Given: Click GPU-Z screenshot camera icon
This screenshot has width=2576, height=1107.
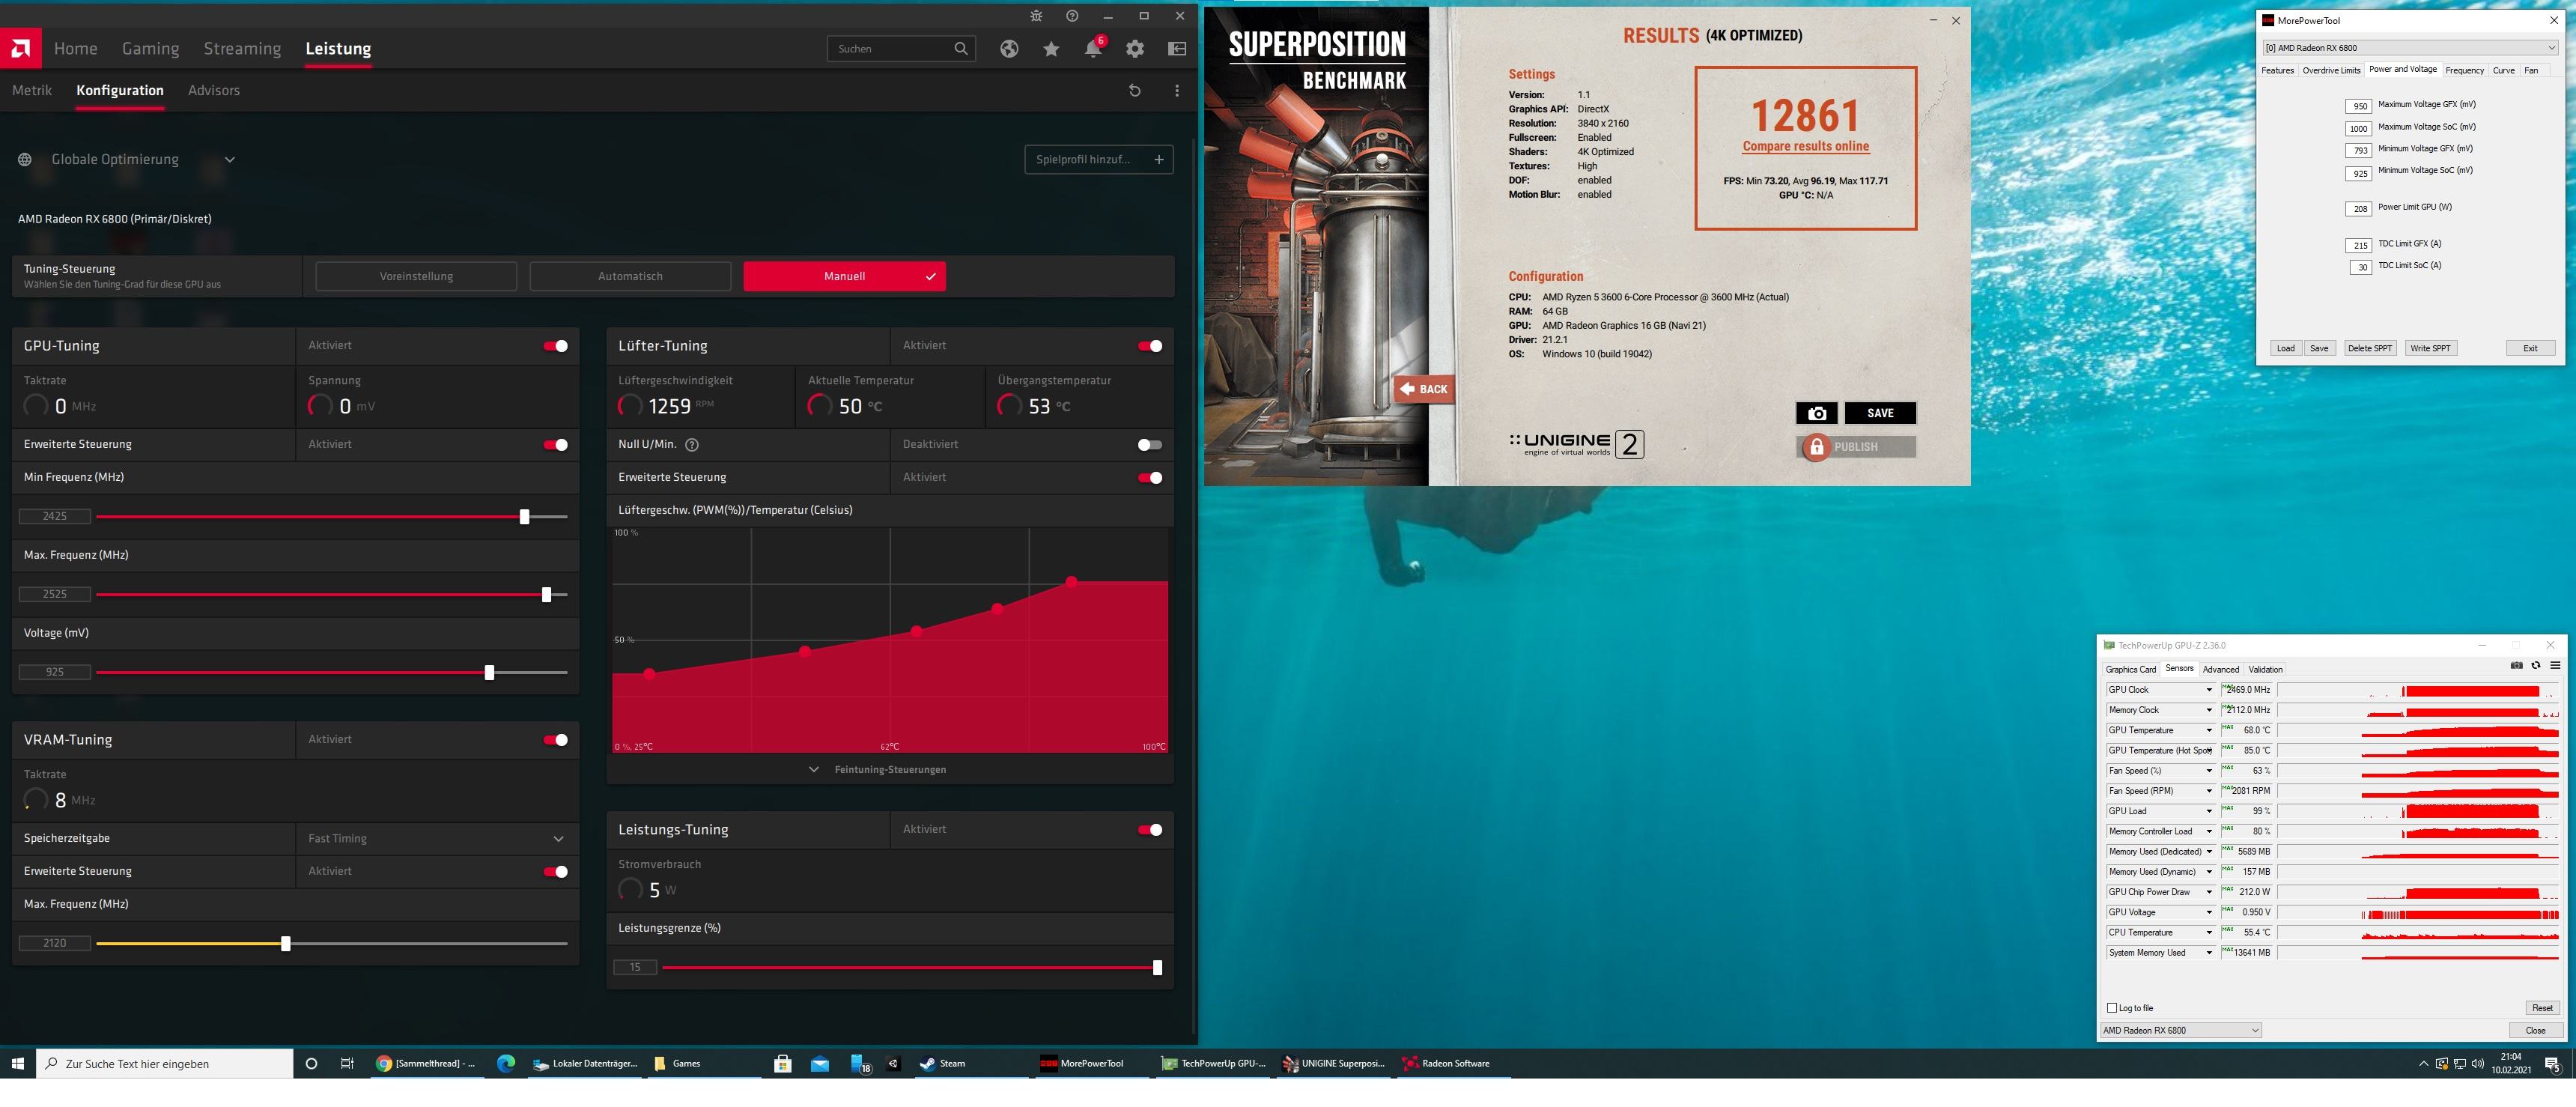Looking at the screenshot, I should pyautogui.click(x=2517, y=666).
